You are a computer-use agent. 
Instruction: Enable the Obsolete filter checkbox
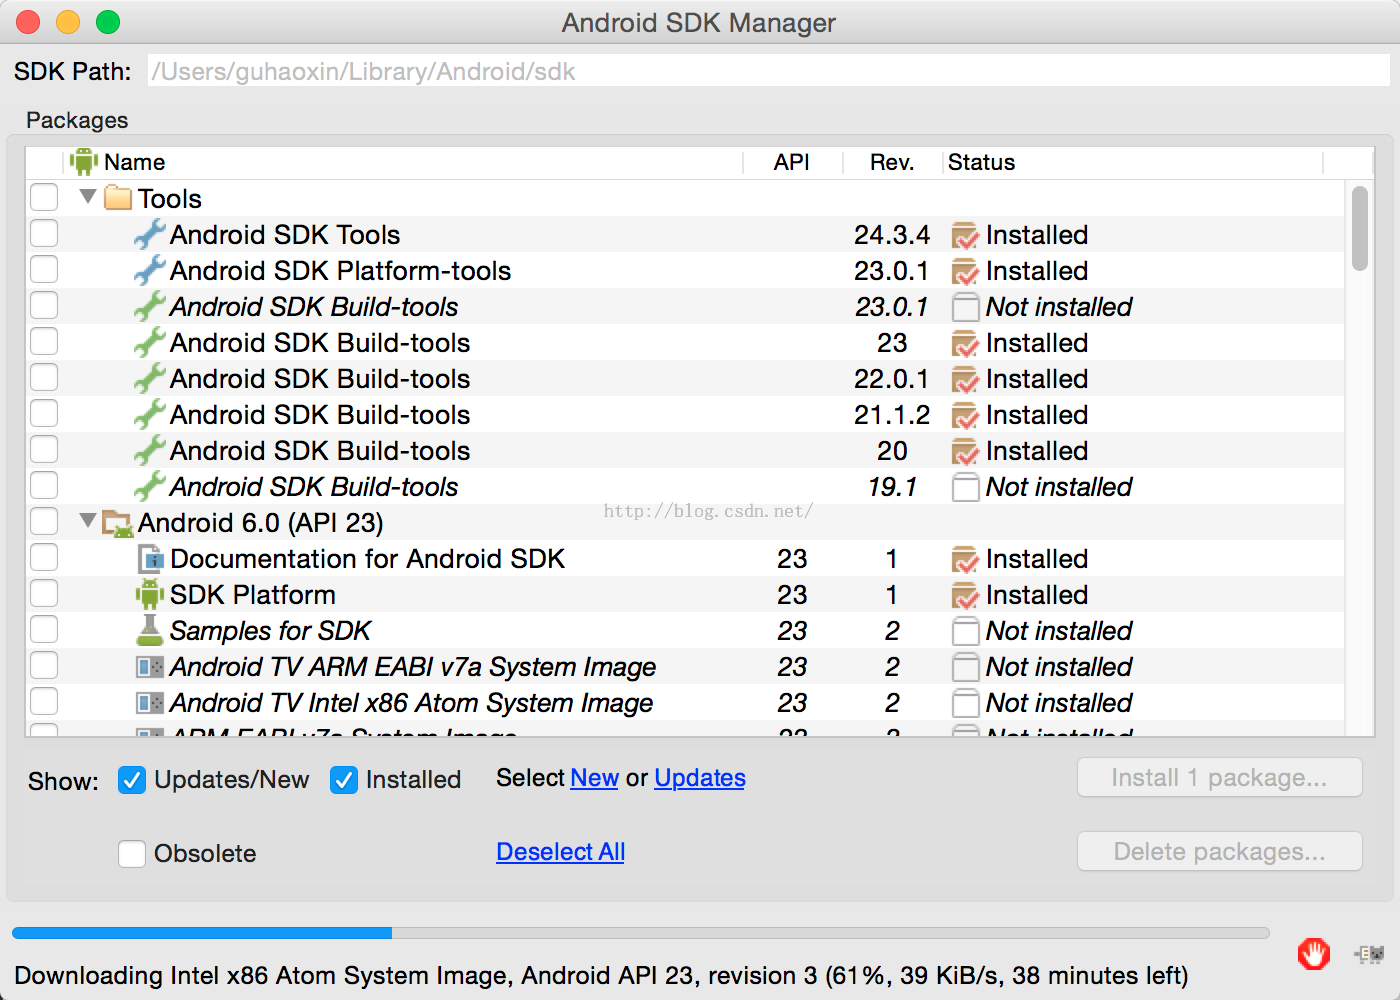[132, 853]
